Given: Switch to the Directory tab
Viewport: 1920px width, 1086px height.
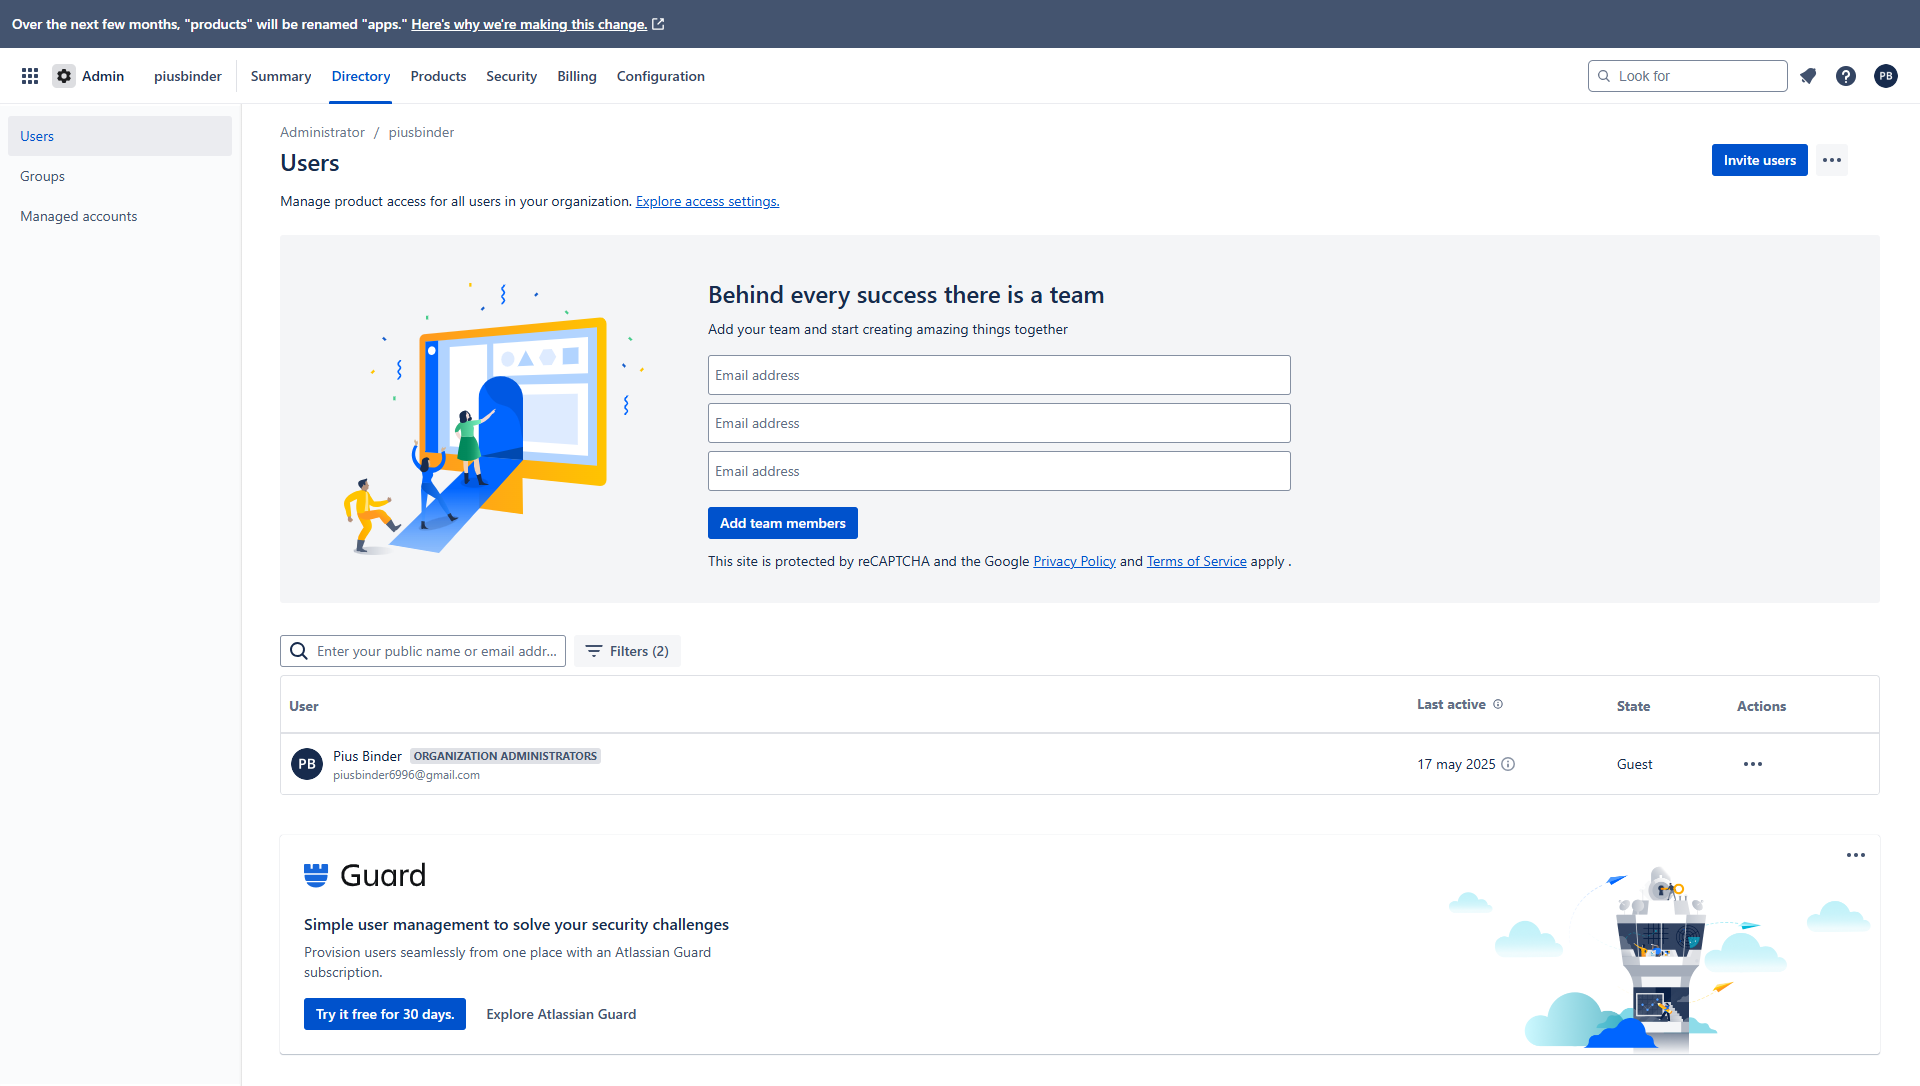Looking at the screenshot, I should [x=361, y=76].
